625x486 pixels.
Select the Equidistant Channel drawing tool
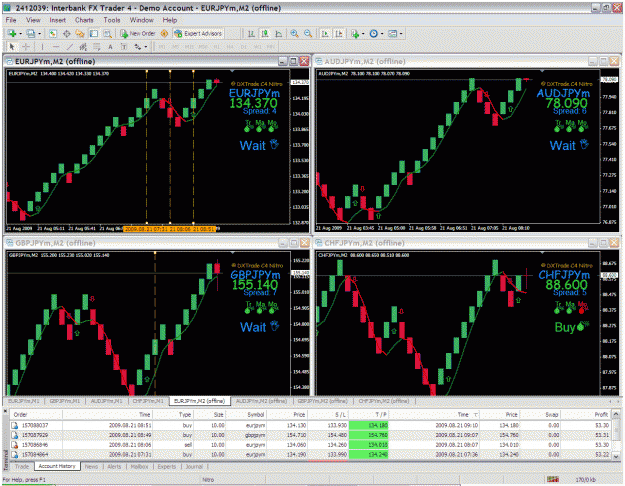[x=83, y=47]
